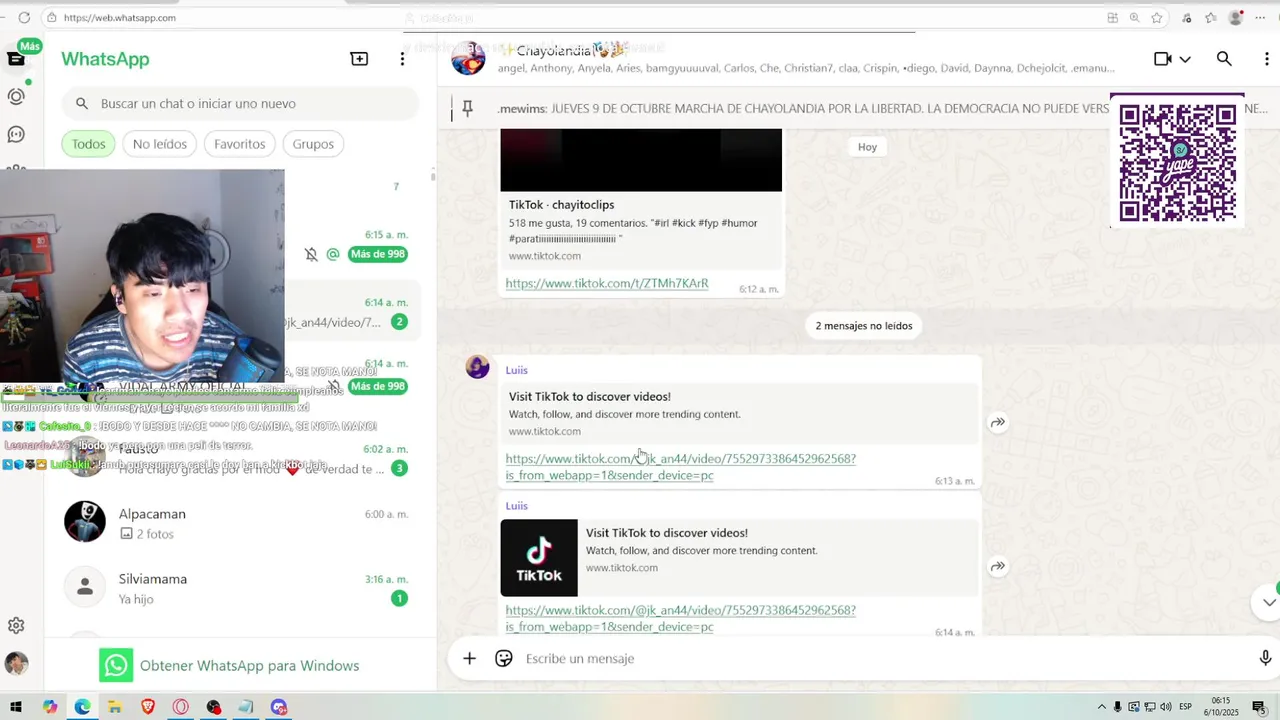1280x720 pixels.
Task: Open Windows Start menu
Action: [x=16, y=707]
